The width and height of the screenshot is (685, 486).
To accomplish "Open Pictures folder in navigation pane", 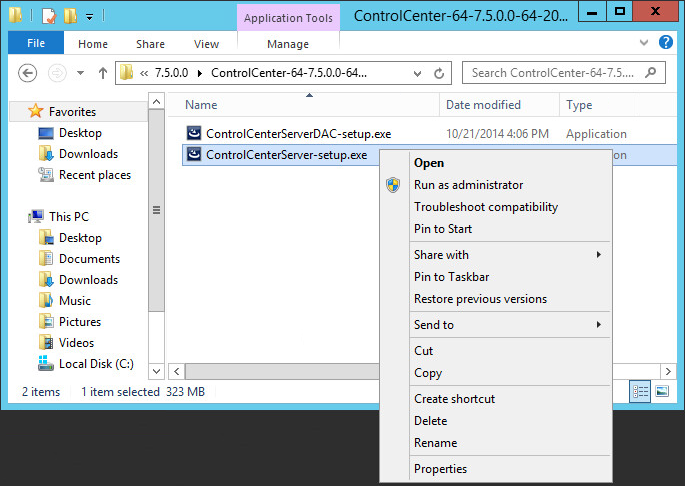I will pyautogui.click(x=80, y=322).
